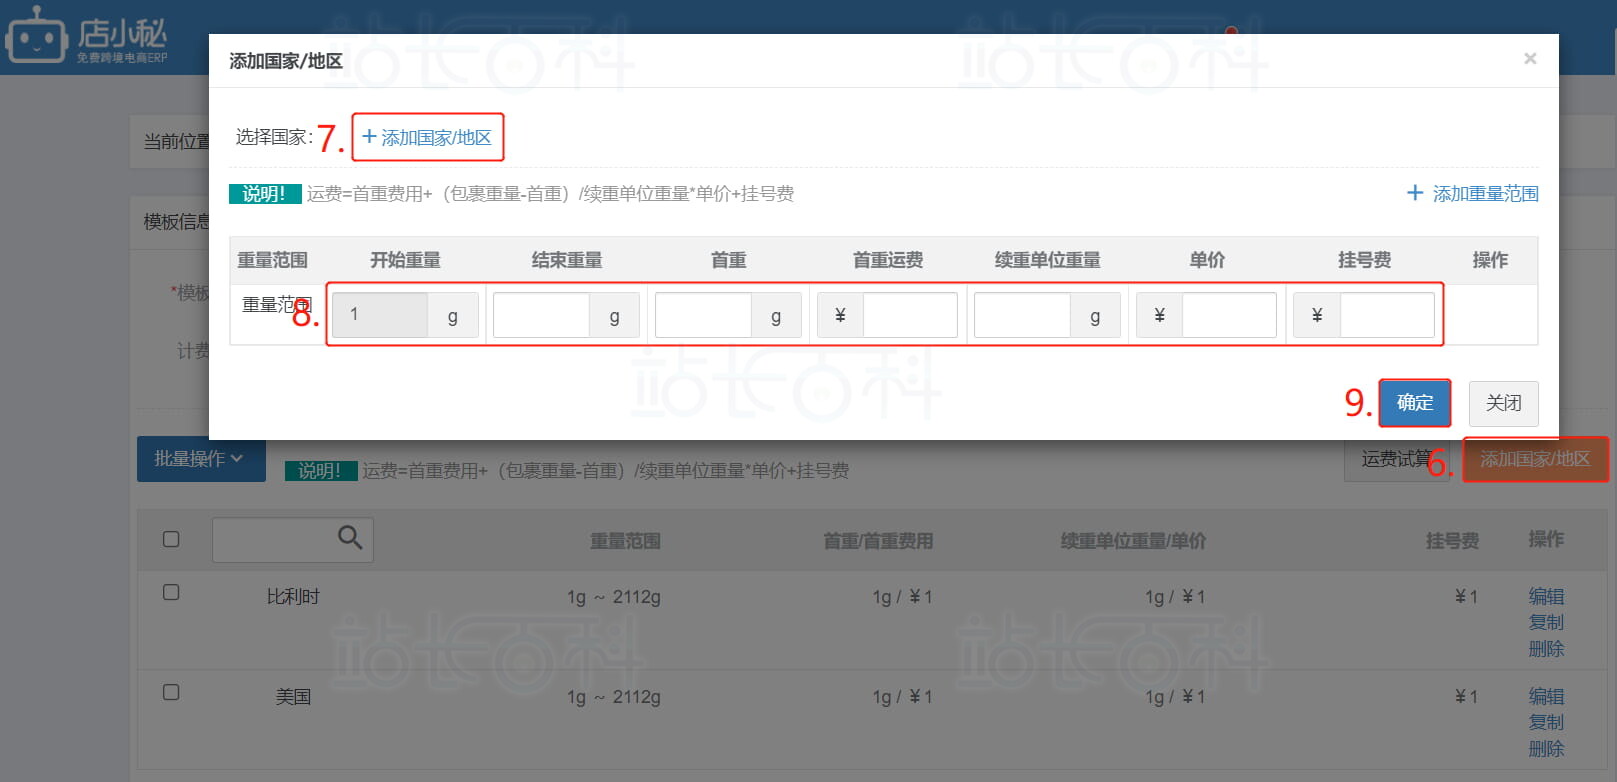Click the +添加重量范围 link

click(x=1472, y=193)
